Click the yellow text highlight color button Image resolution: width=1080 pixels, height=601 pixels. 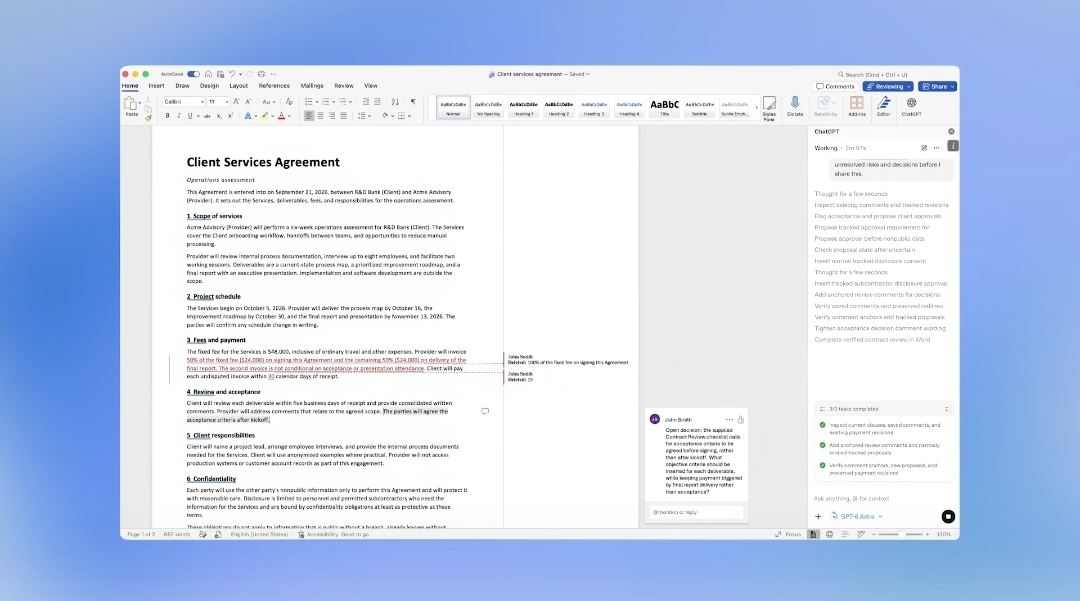[x=264, y=116]
